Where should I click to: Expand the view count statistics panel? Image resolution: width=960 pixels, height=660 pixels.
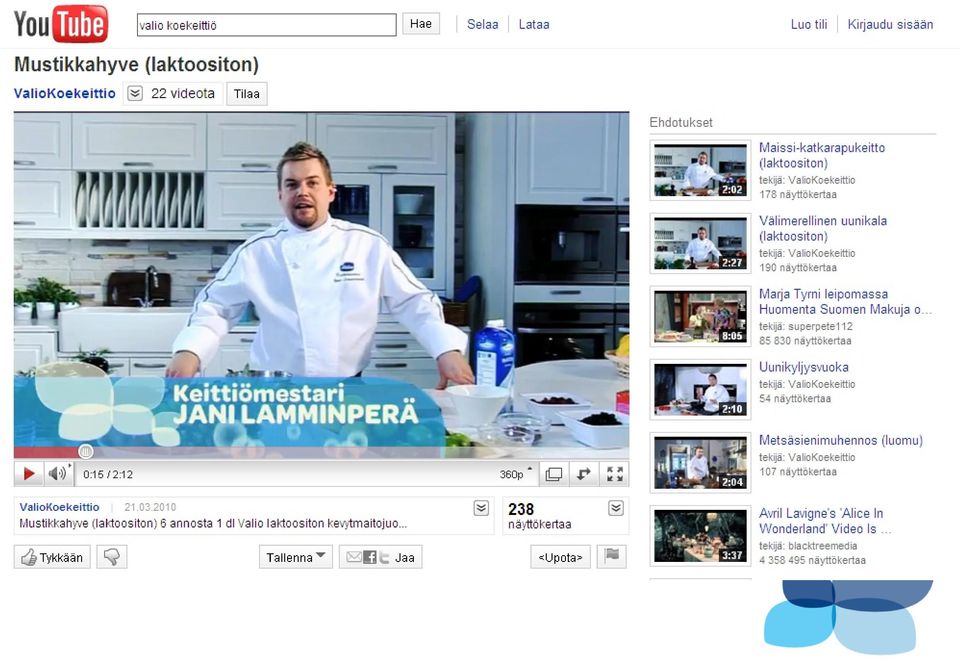tap(616, 508)
